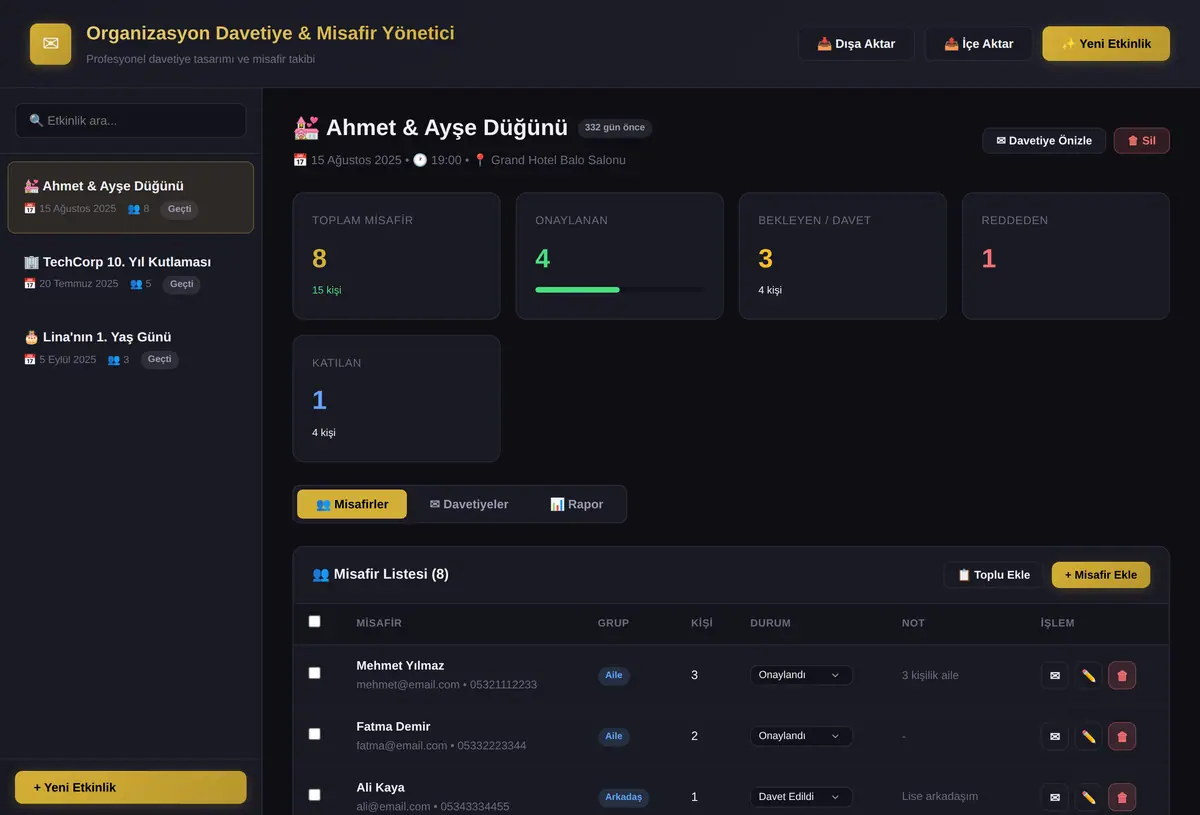Delete Mehmet Yılmaz using the trash icon
This screenshot has width=1200, height=815.
coord(1122,675)
